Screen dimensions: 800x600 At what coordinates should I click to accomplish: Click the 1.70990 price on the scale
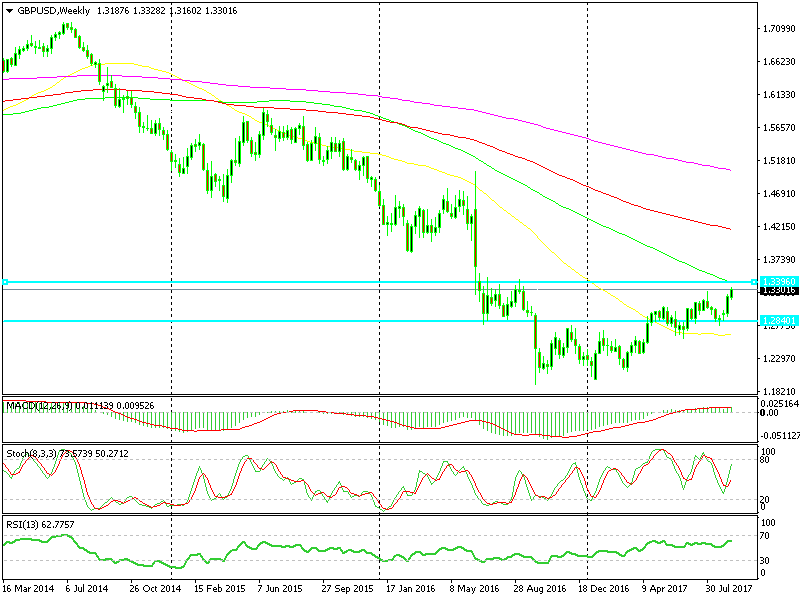[778, 29]
